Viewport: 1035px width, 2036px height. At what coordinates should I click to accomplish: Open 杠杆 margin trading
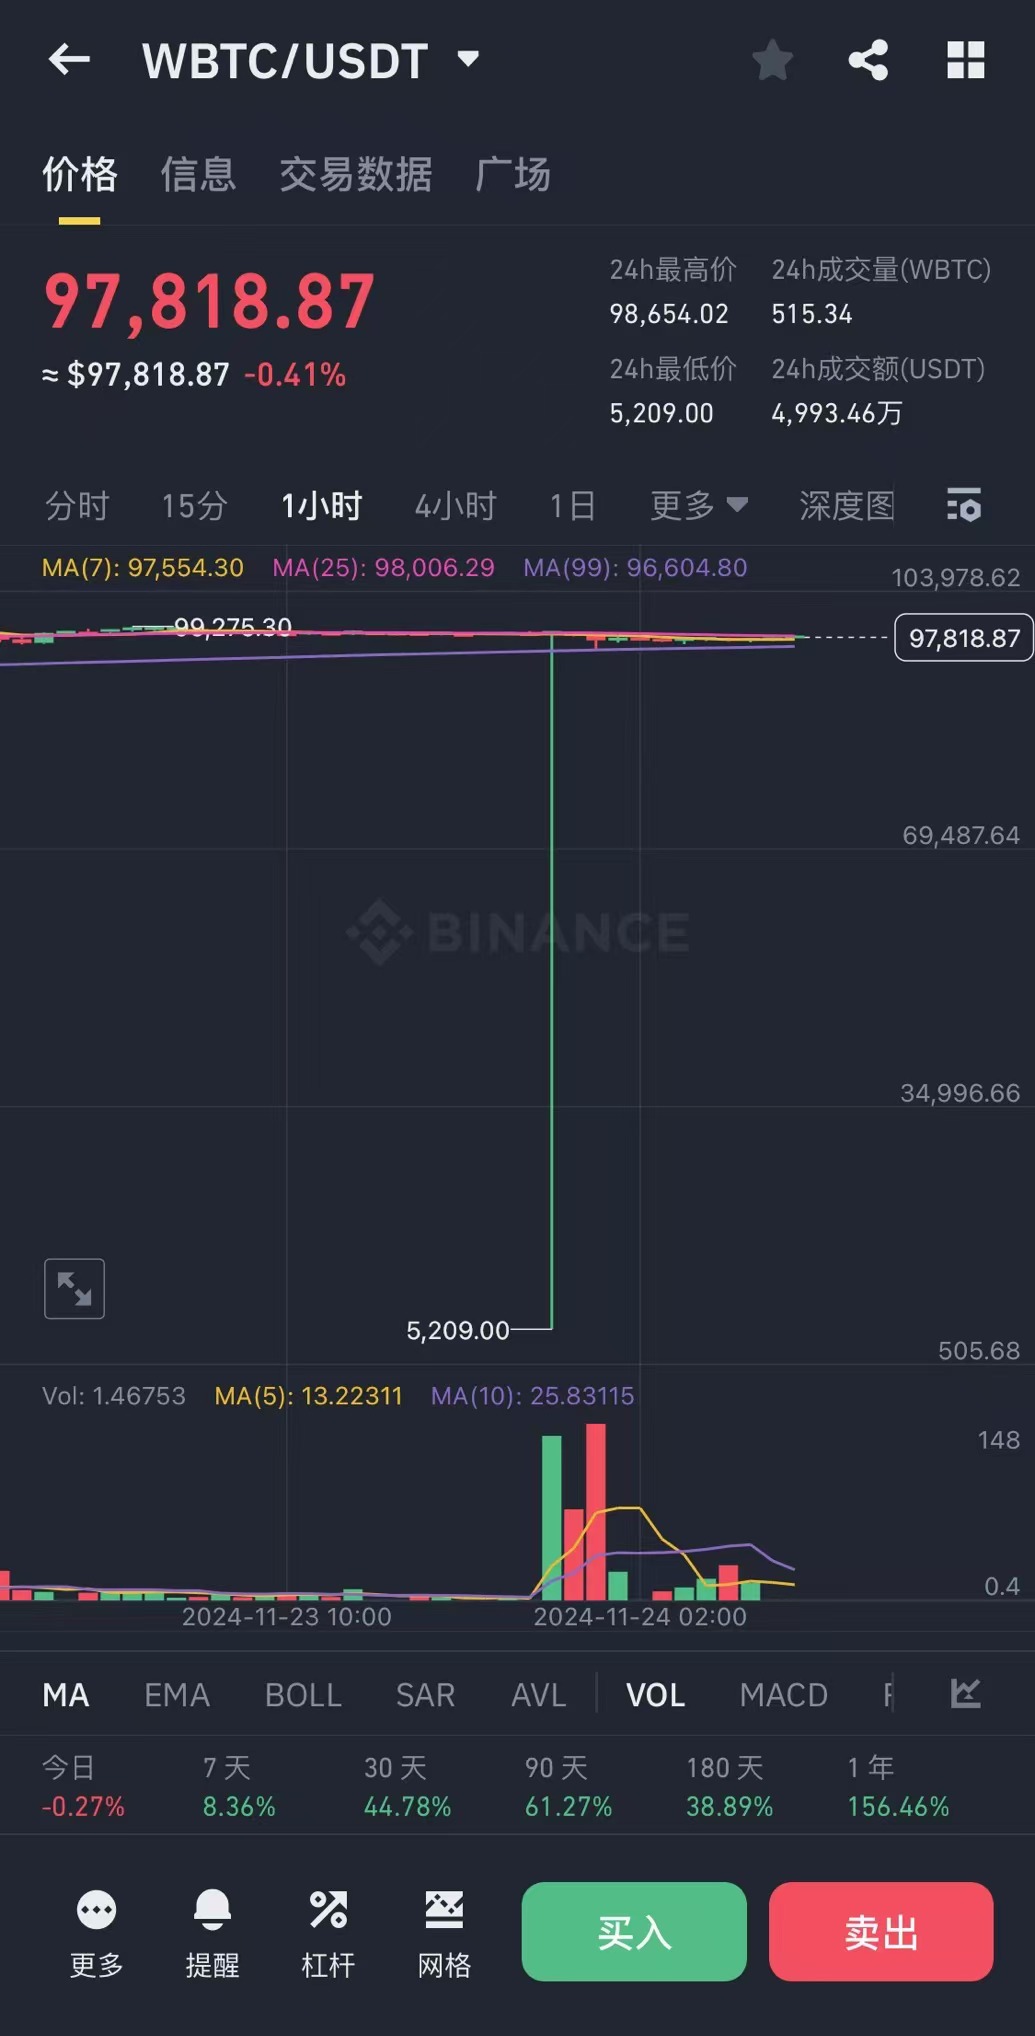tap(328, 1932)
